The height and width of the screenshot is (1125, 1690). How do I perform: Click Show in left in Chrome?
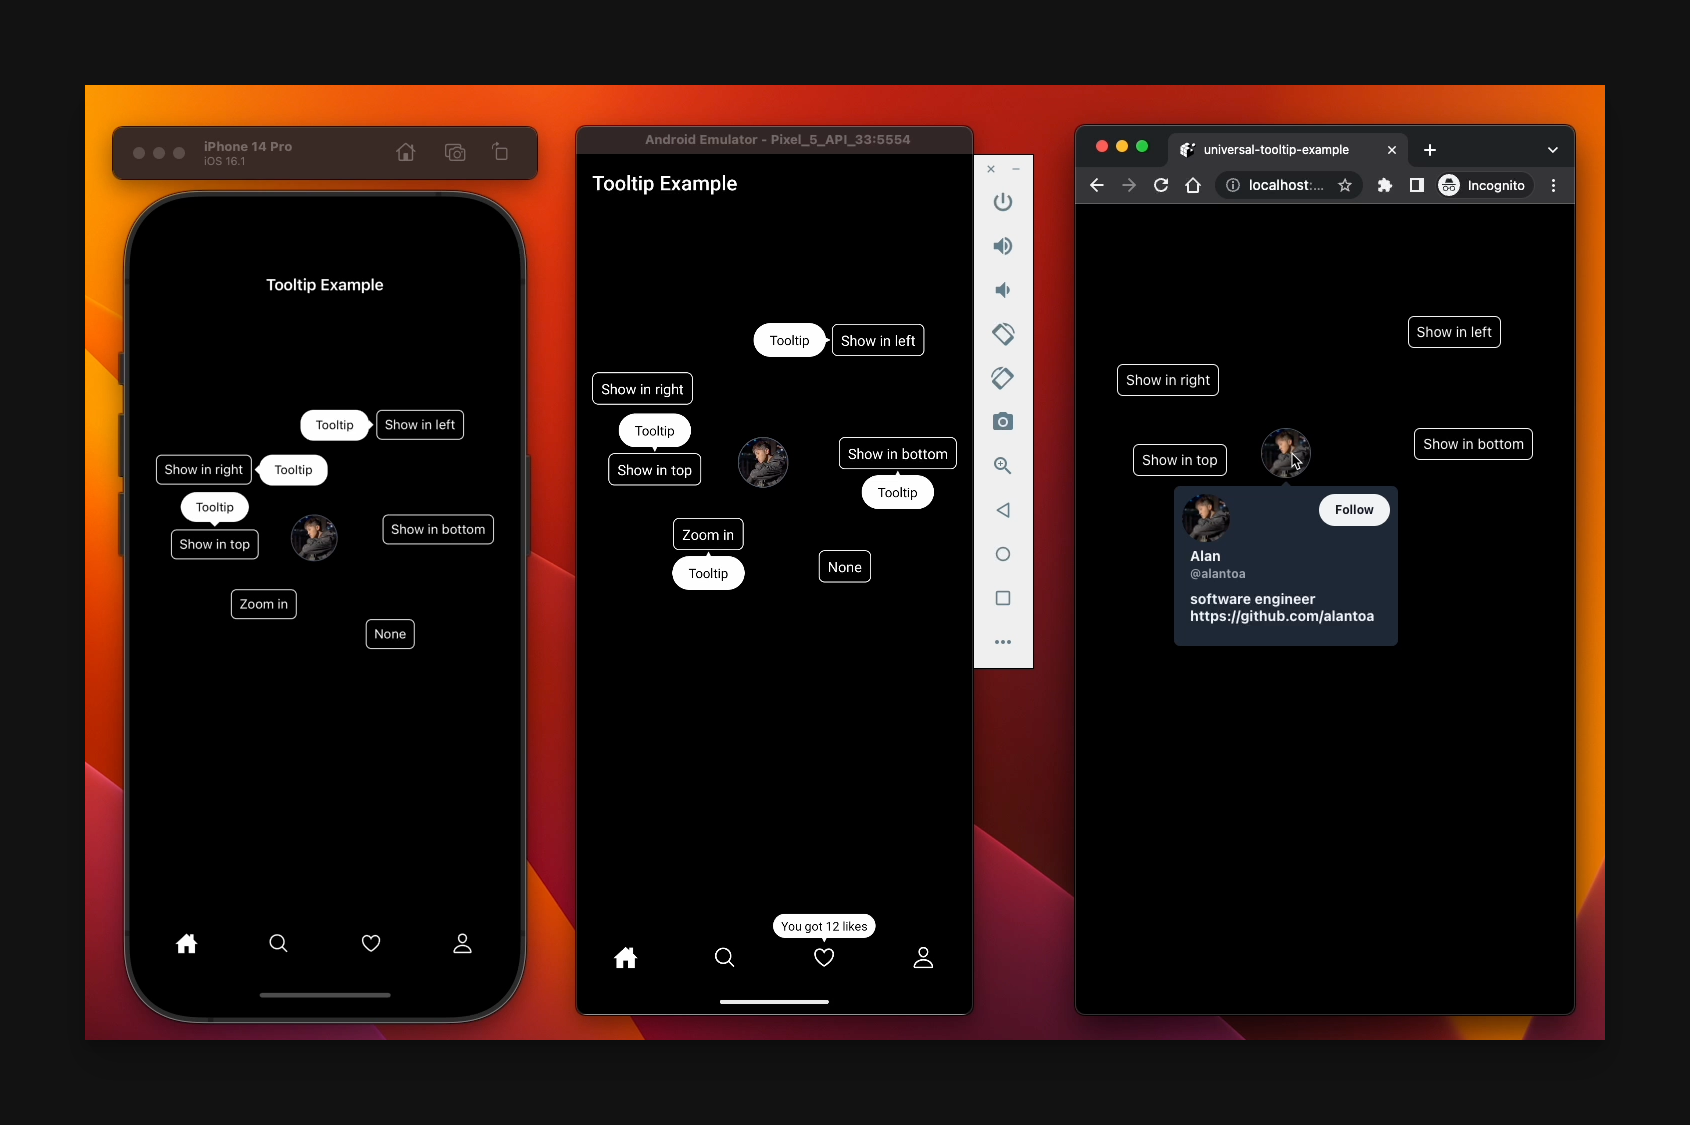(1454, 332)
